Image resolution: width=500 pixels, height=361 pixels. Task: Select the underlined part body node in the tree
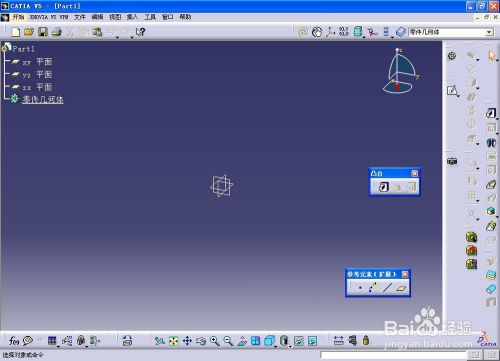[43, 99]
